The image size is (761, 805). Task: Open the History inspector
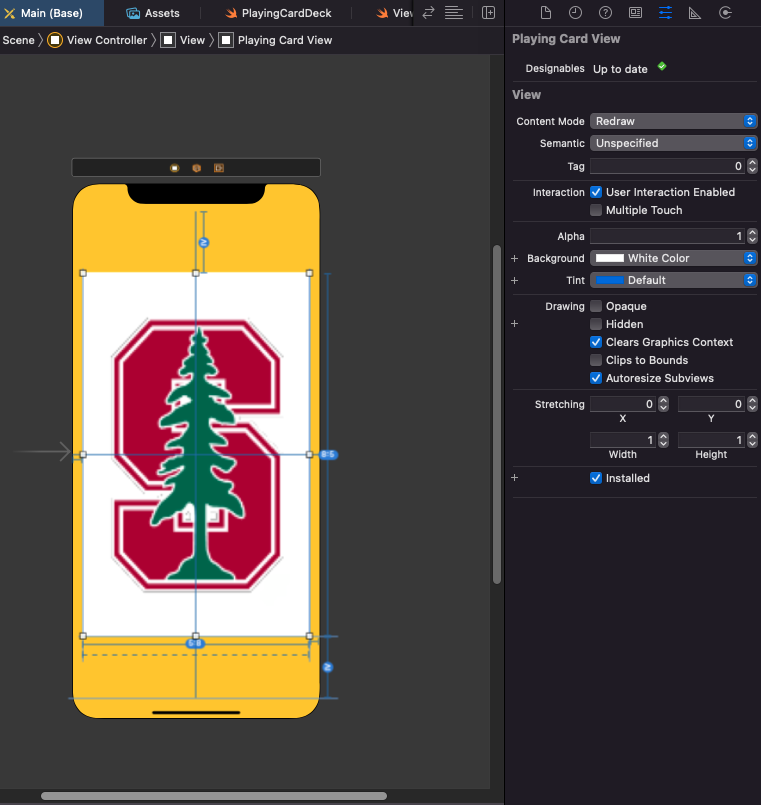tap(576, 13)
